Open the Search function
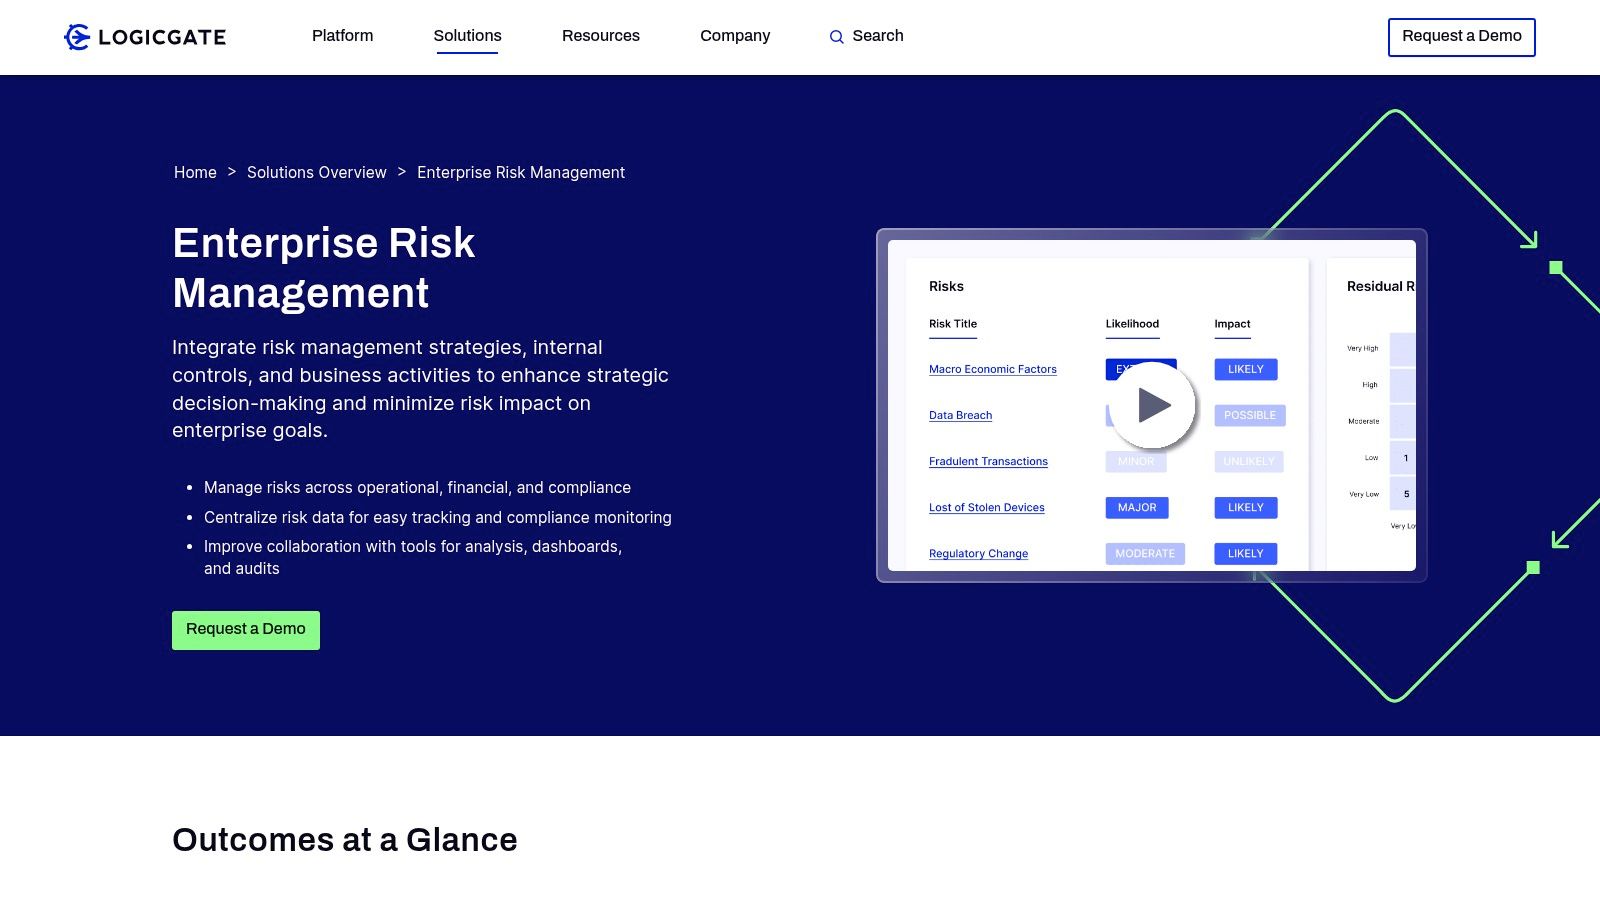This screenshot has width=1600, height=900. click(x=866, y=36)
